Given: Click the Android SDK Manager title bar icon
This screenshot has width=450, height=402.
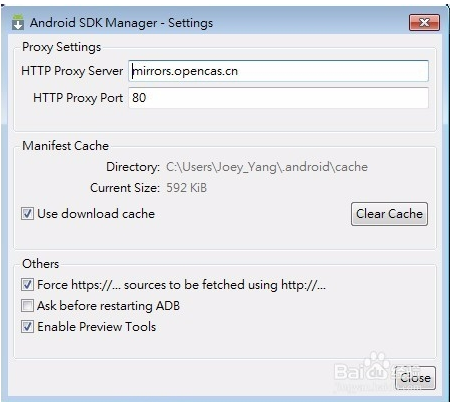Looking at the screenshot, I should pyautogui.click(x=18, y=22).
